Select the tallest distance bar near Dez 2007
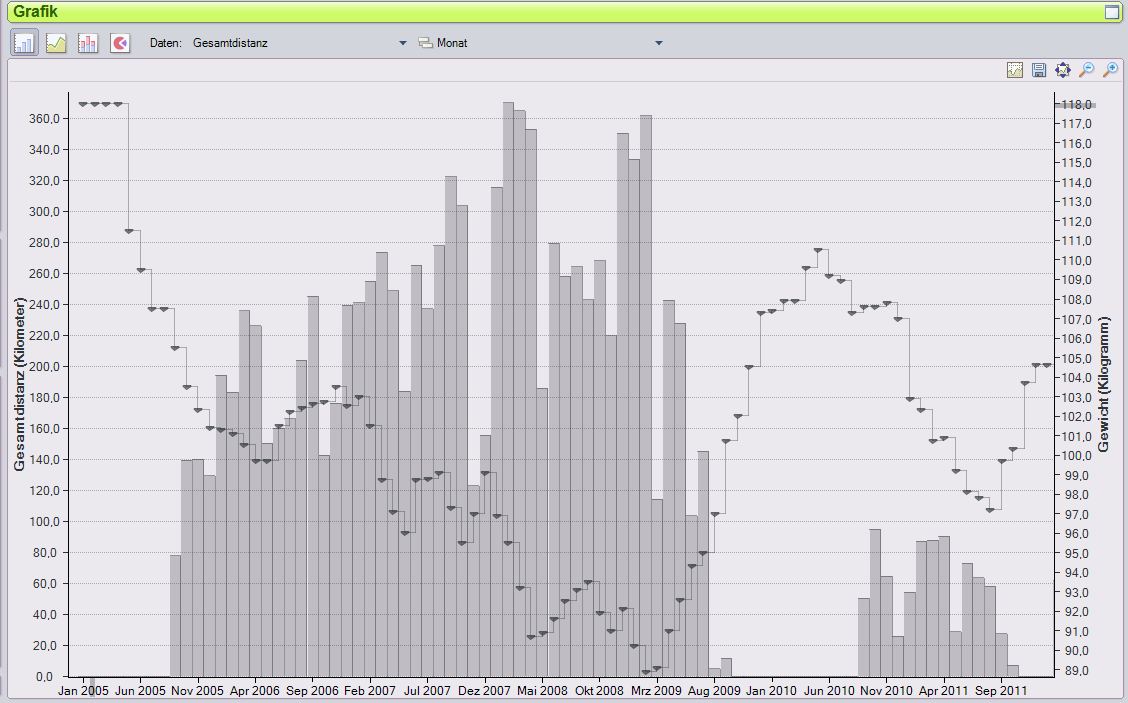 (508, 390)
